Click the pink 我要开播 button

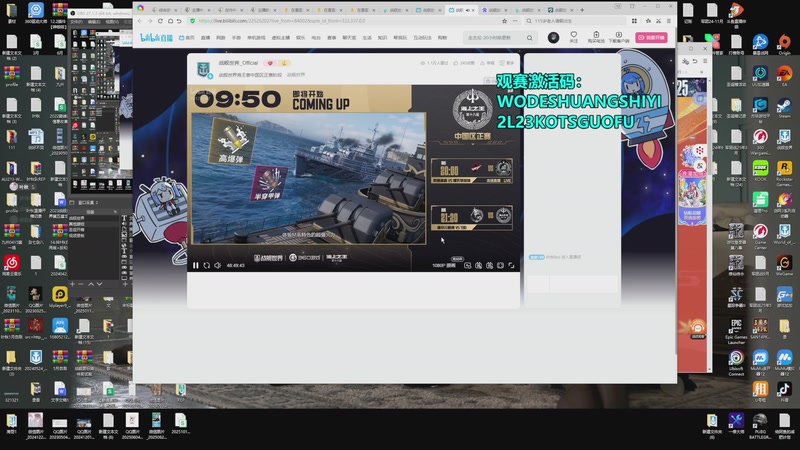(651, 37)
